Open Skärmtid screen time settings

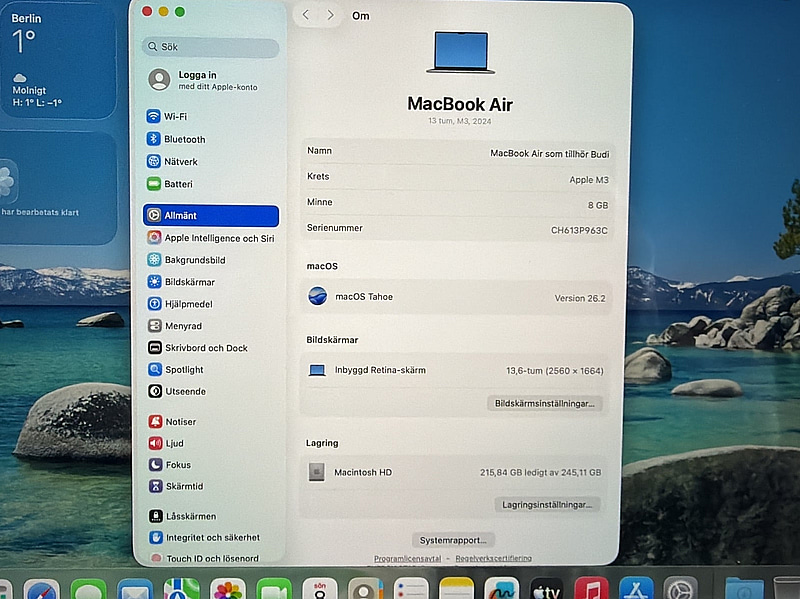pos(183,486)
